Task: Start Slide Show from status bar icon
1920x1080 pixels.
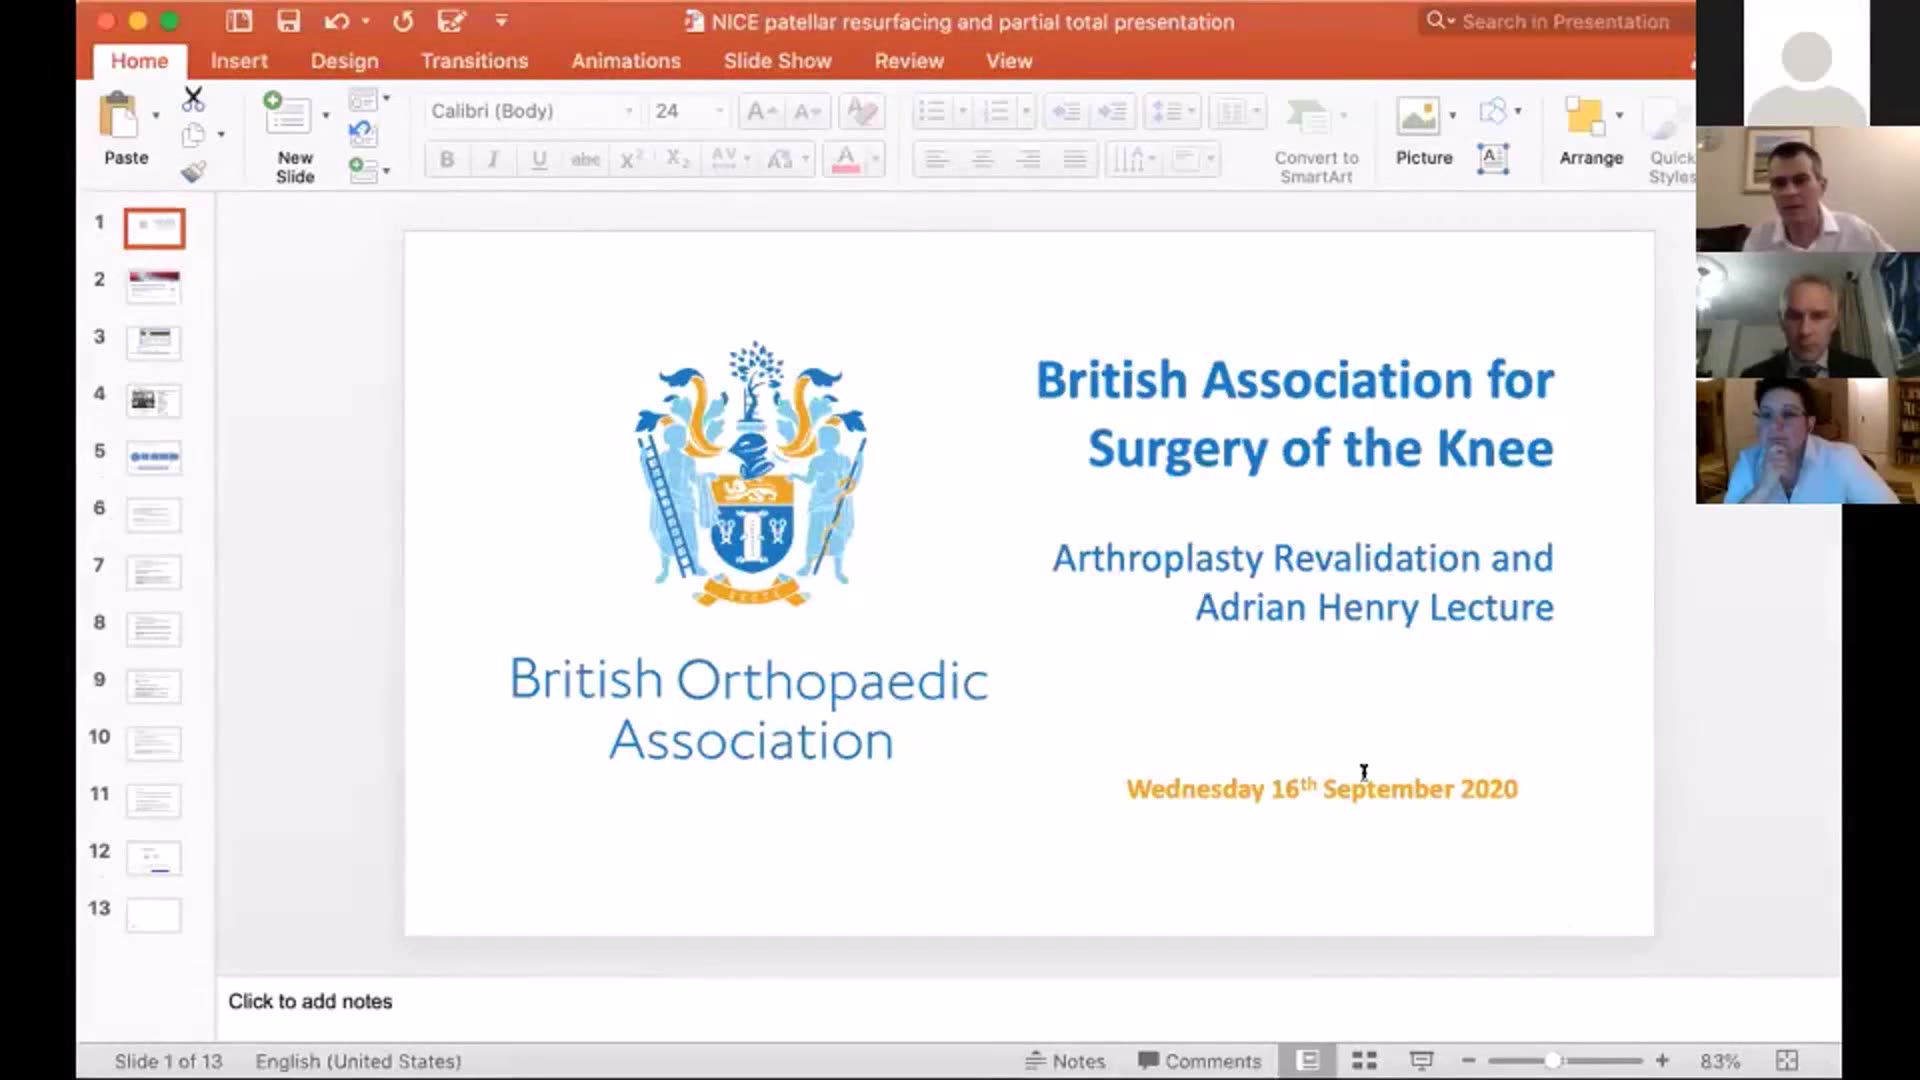Action: (1421, 1061)
